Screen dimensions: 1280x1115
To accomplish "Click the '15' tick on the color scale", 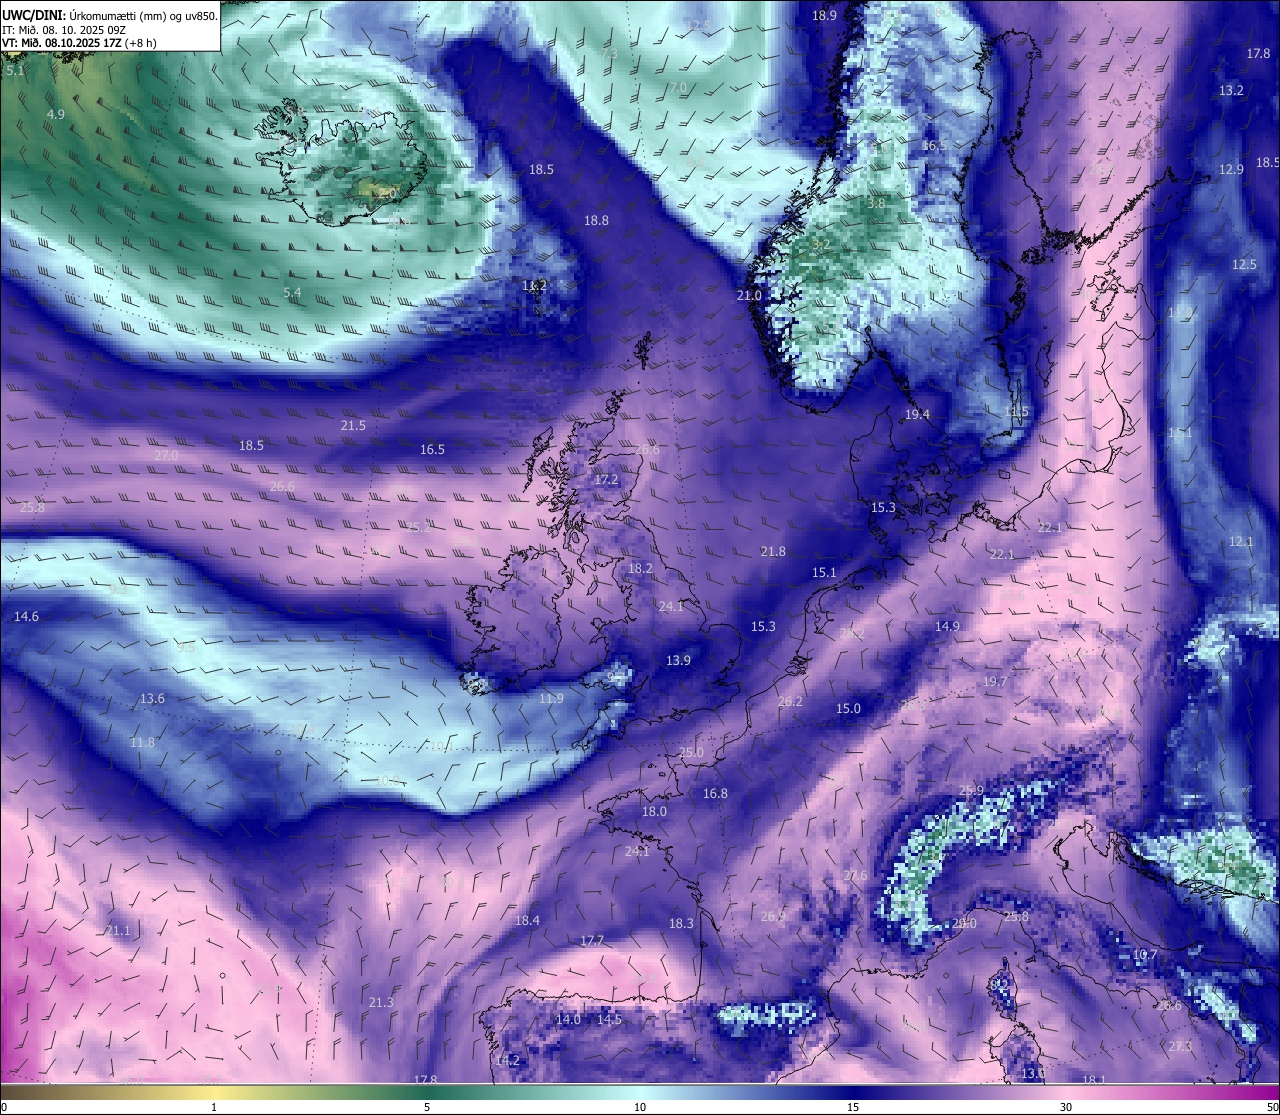I will tap(853, 1107).
